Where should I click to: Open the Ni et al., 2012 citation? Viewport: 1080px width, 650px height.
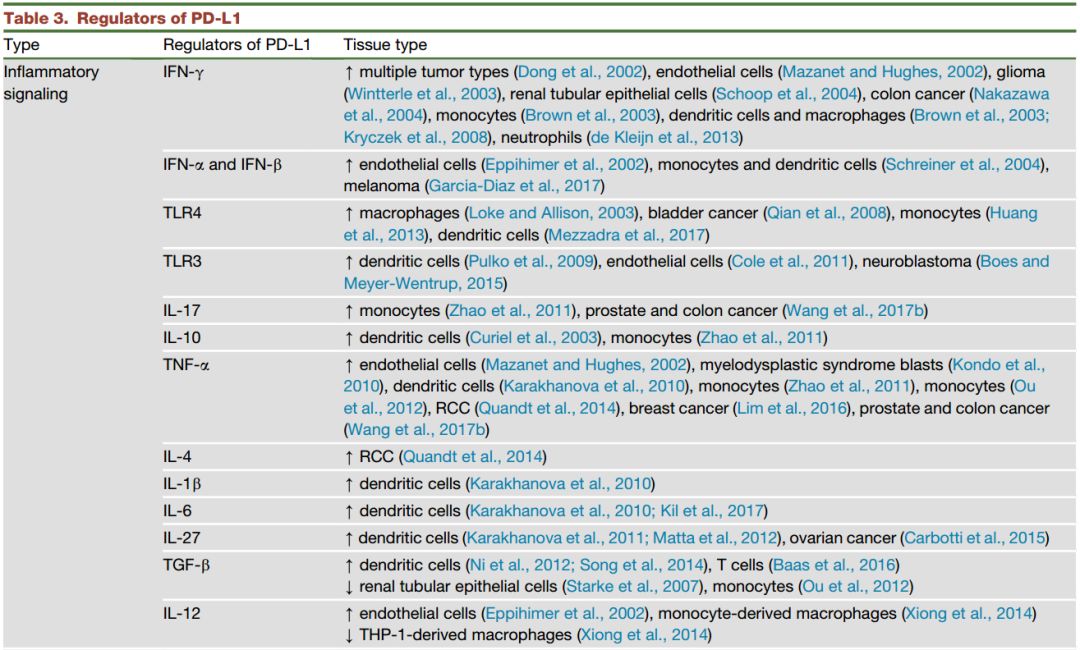coord(519,565)
